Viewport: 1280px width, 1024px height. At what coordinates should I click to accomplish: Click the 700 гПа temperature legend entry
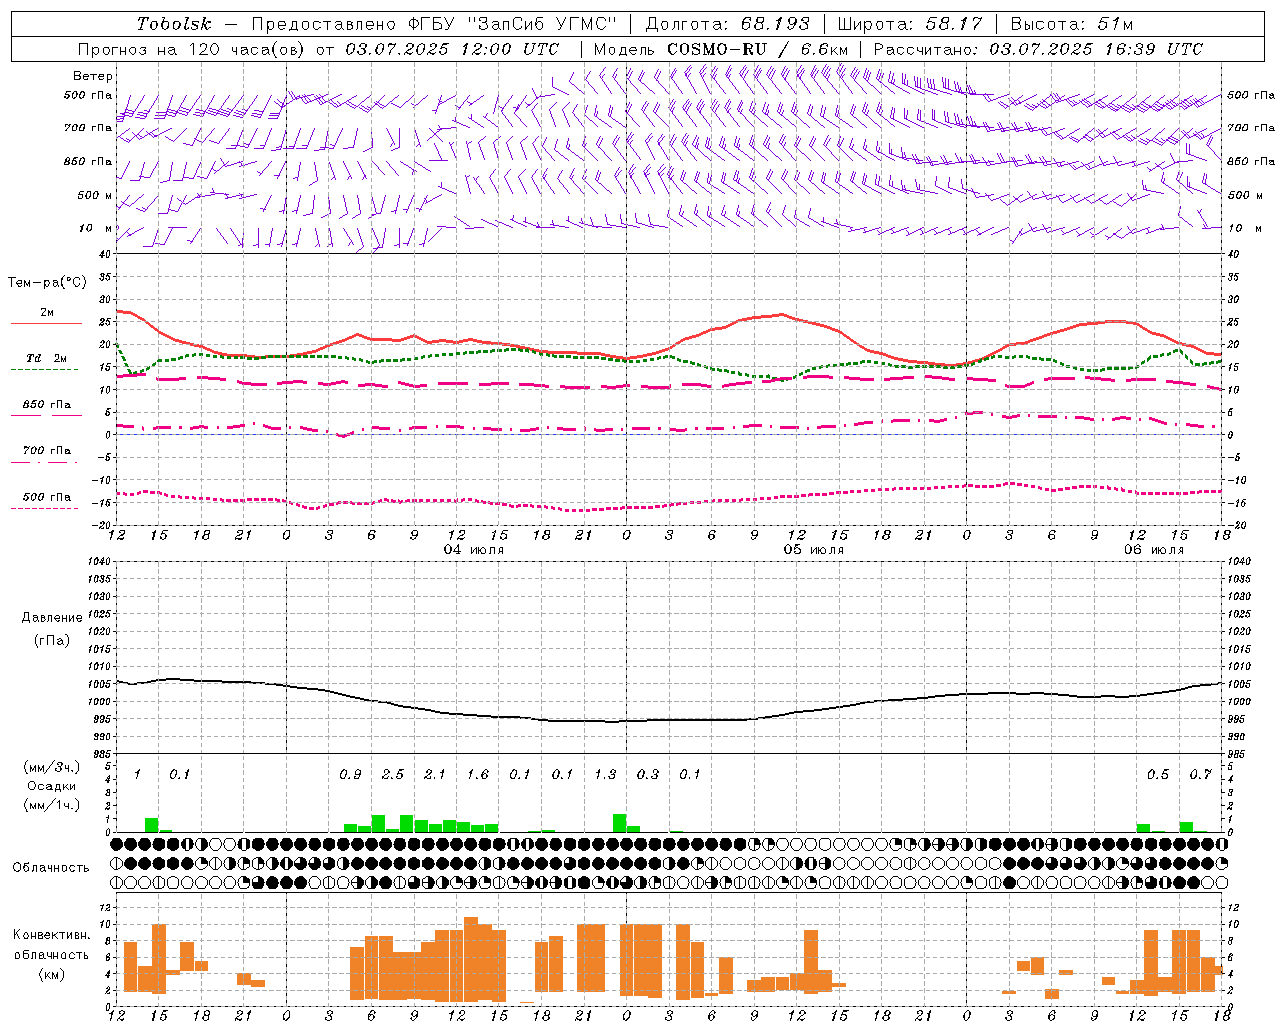click(47, 451)
